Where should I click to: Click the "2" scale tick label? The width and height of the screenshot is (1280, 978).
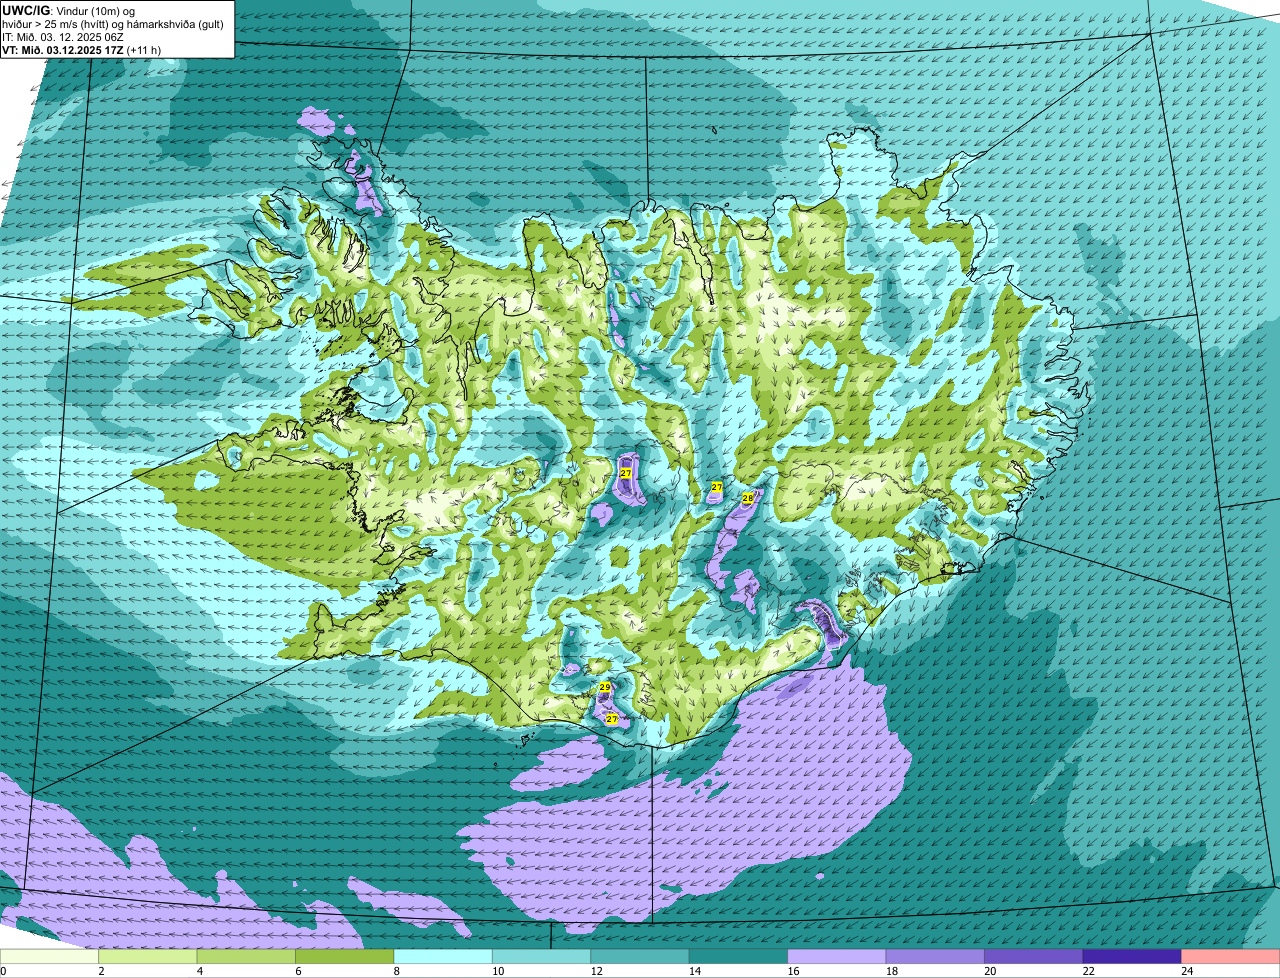[101, 971]
